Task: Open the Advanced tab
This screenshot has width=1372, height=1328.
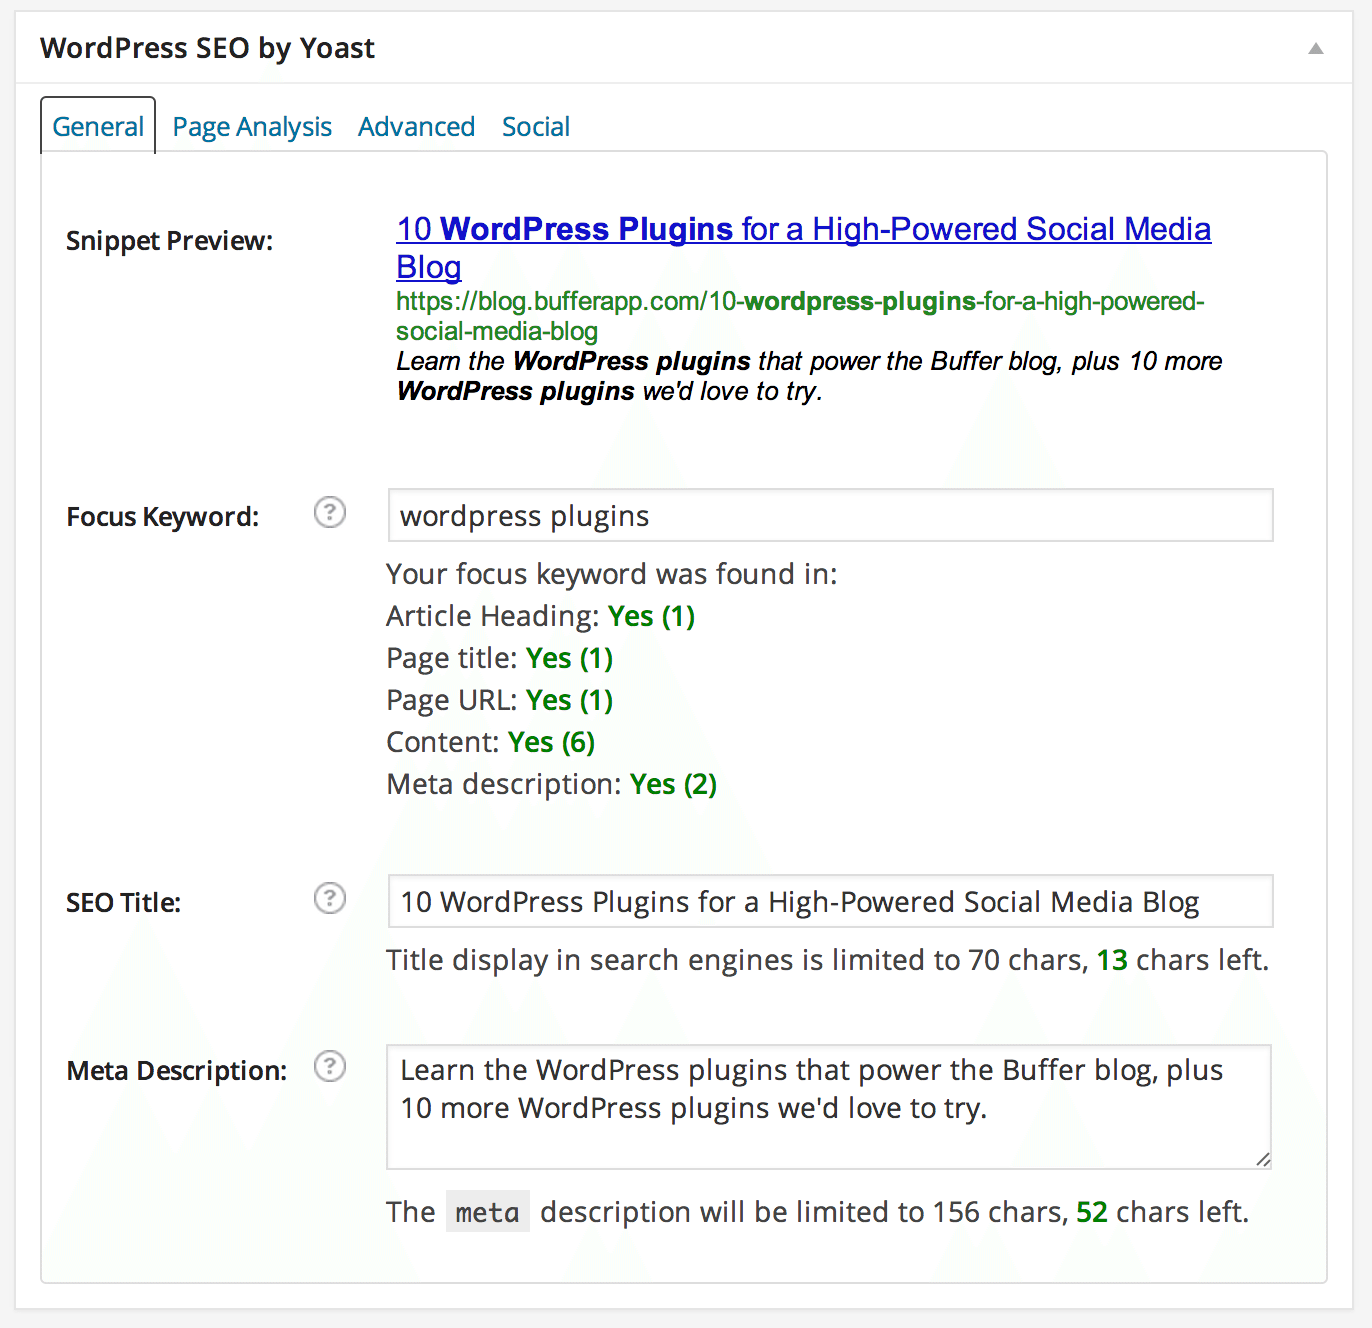Action: pos(416,126)
